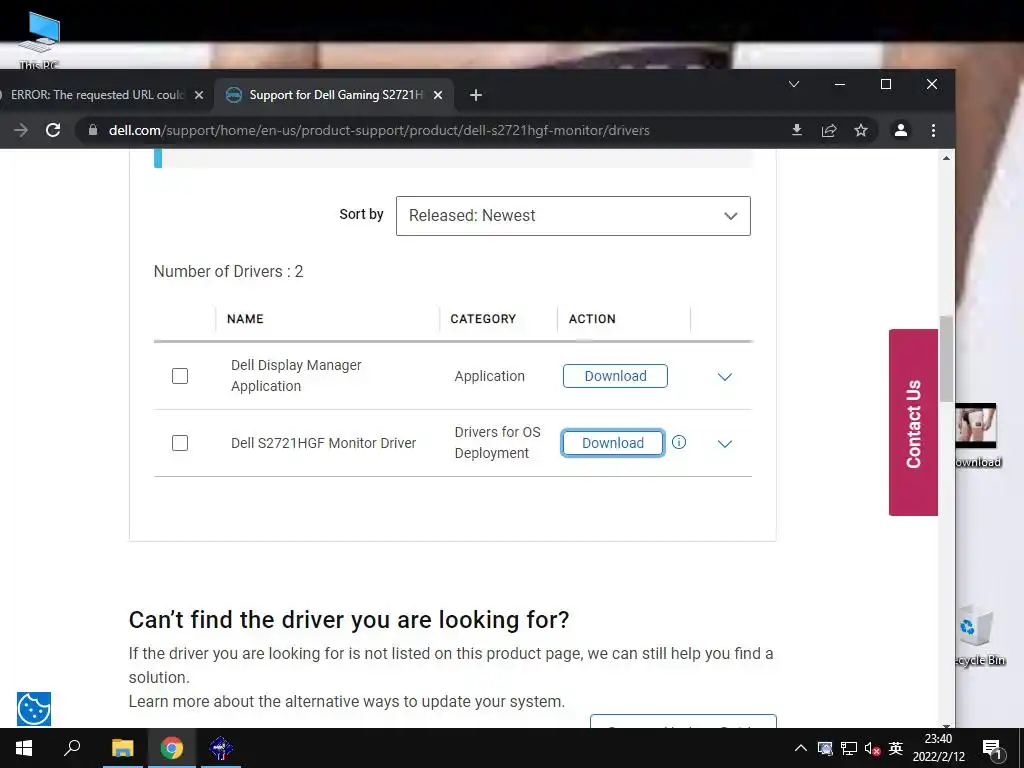1024x768 pixels.
Task: Open File Explorer from taskbar
Action: pos(122,748)
